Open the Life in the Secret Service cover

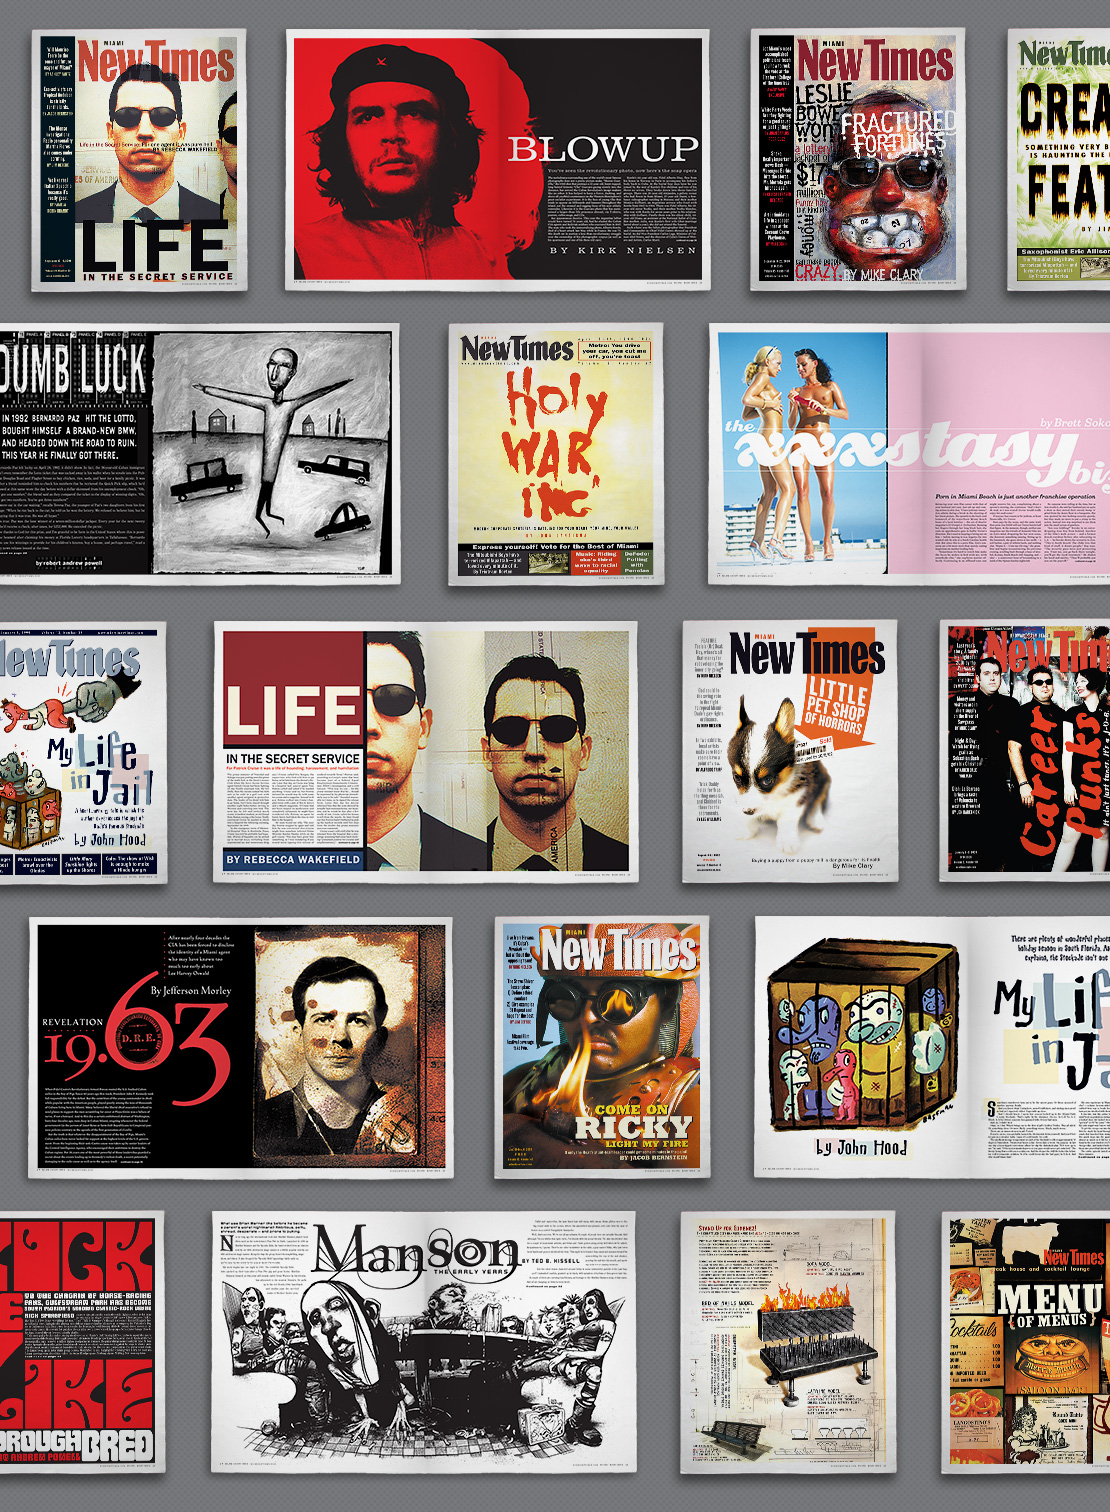pyautogui.click(x=138, y=160)
